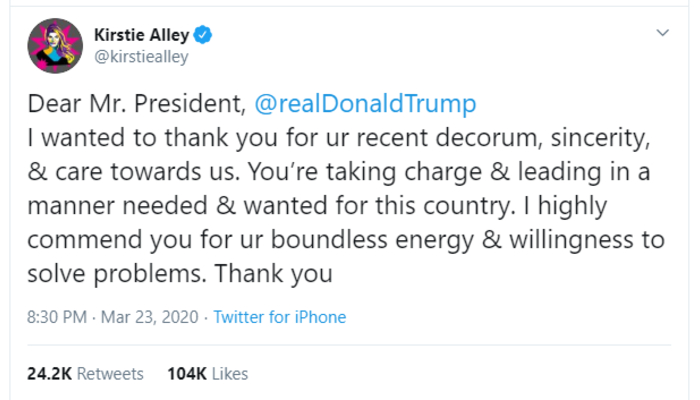
Task: Visit the @kirstiealley handle
Action: pos(141,57)
